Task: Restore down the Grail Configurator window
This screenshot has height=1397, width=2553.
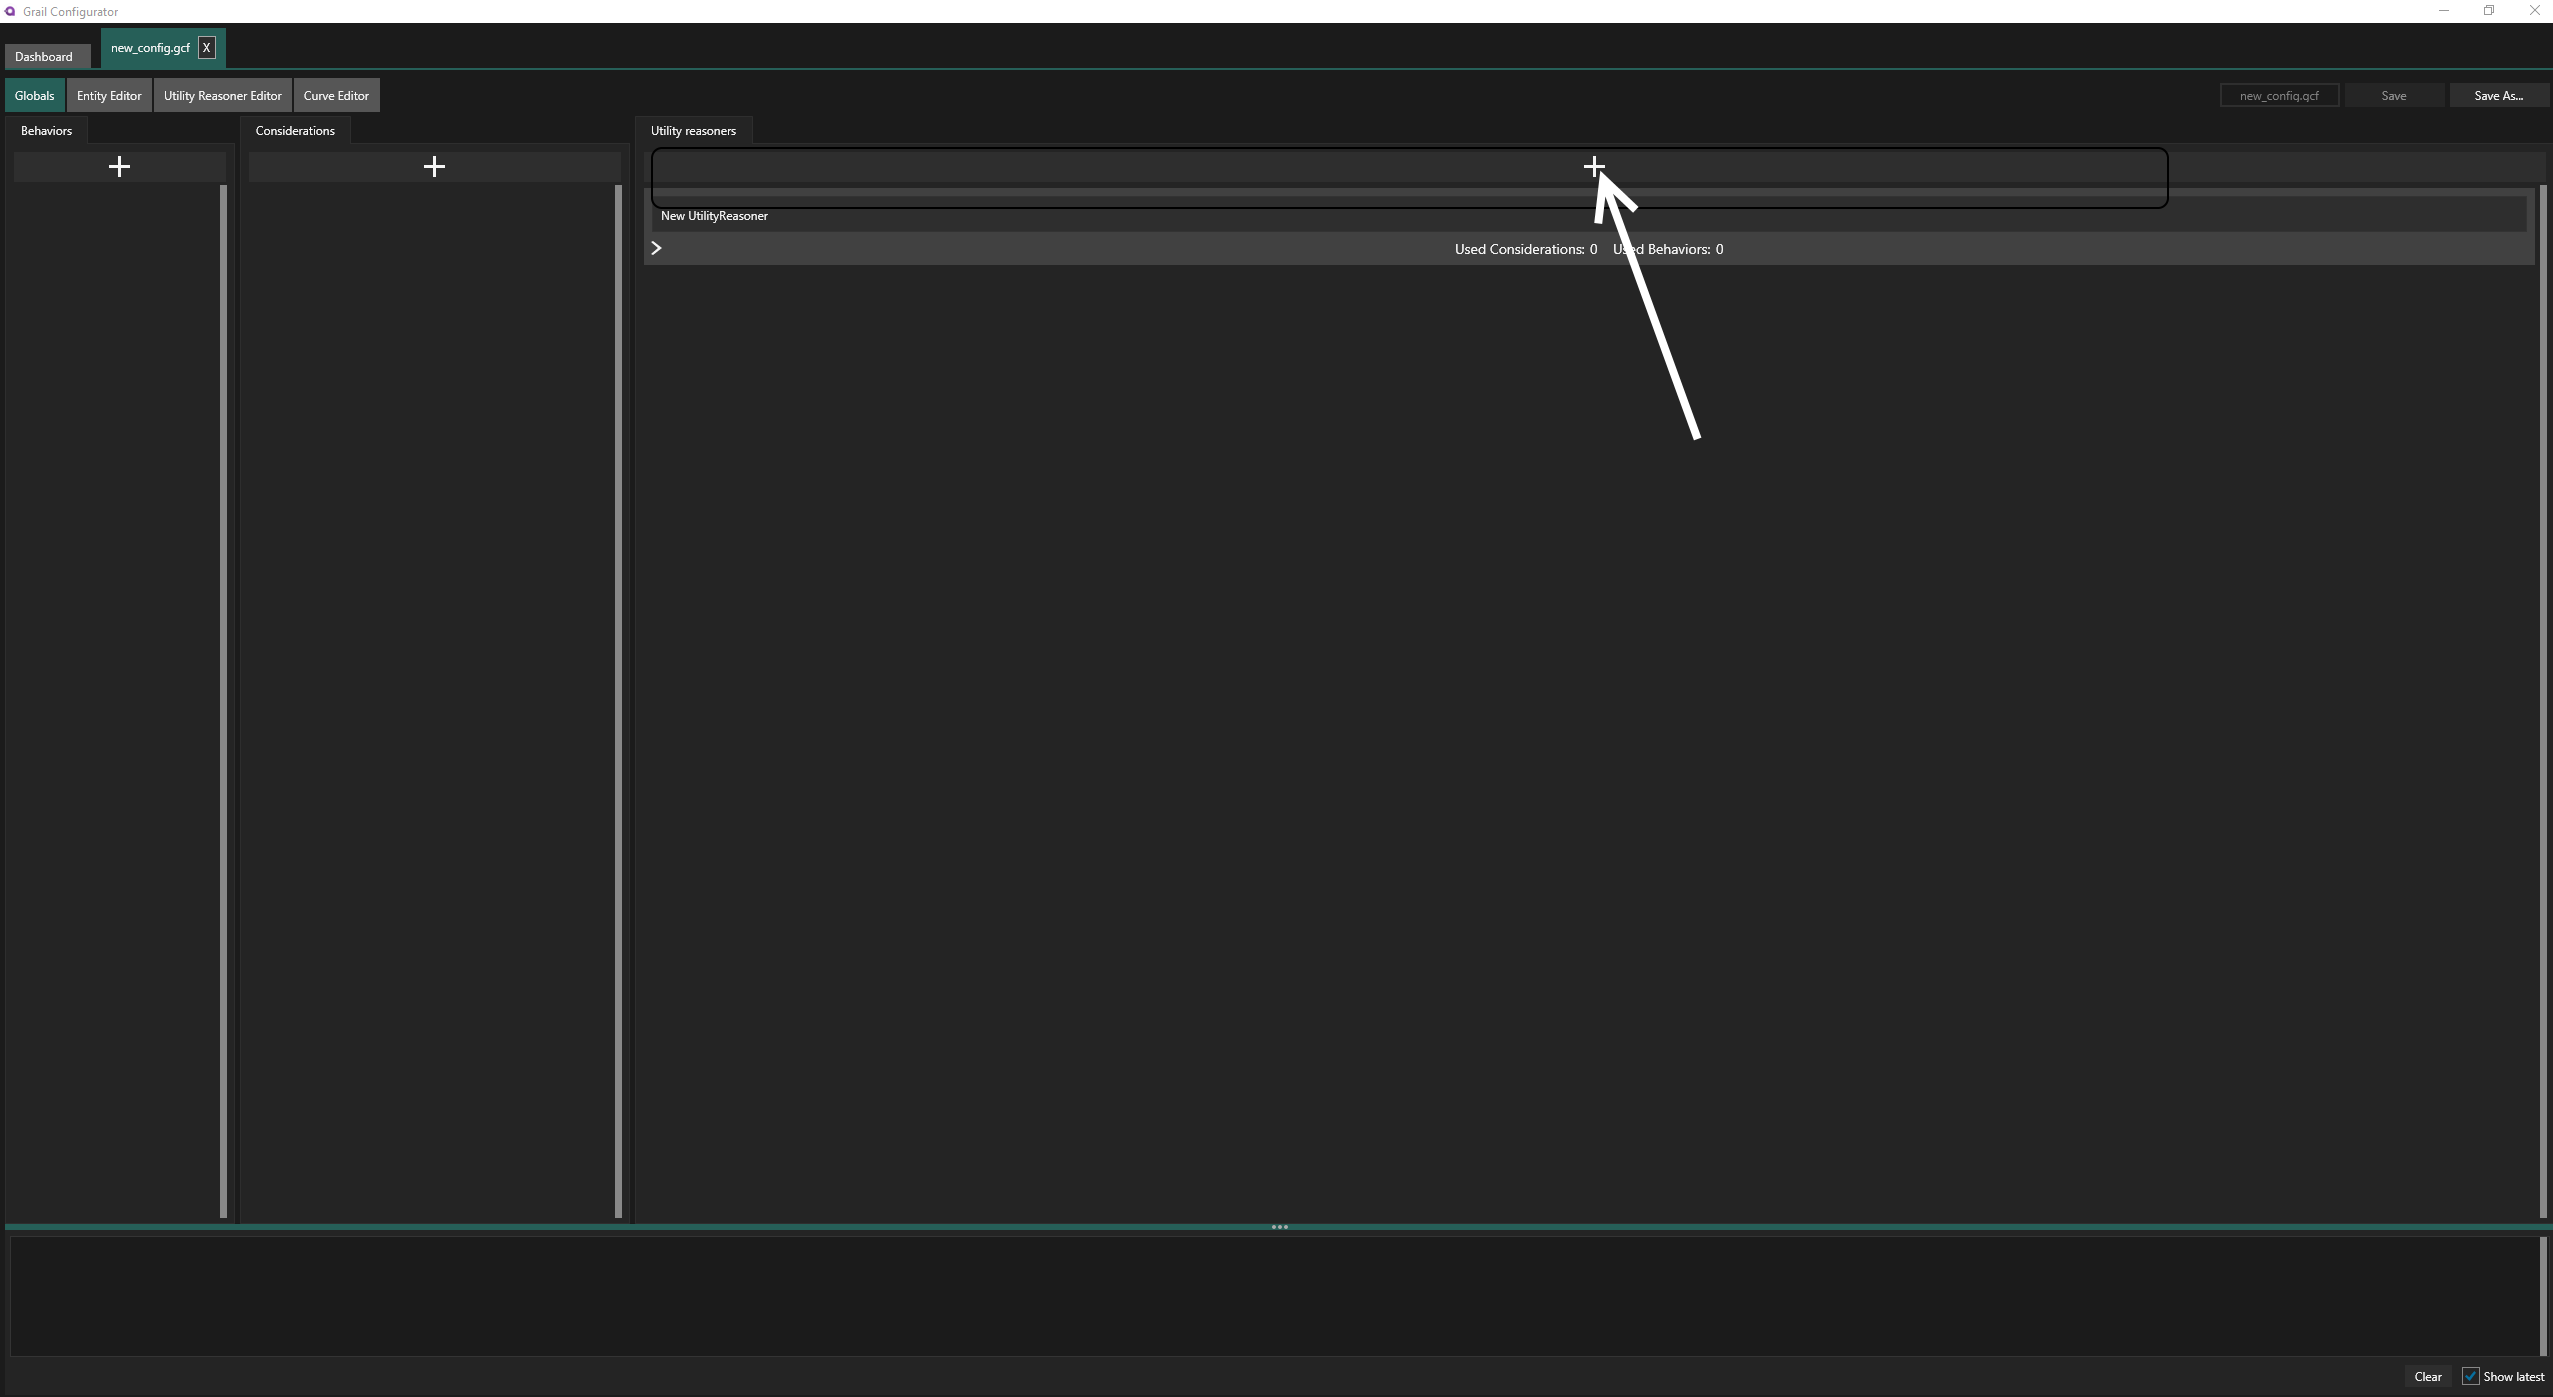Action: click(x=2489, y=11)
